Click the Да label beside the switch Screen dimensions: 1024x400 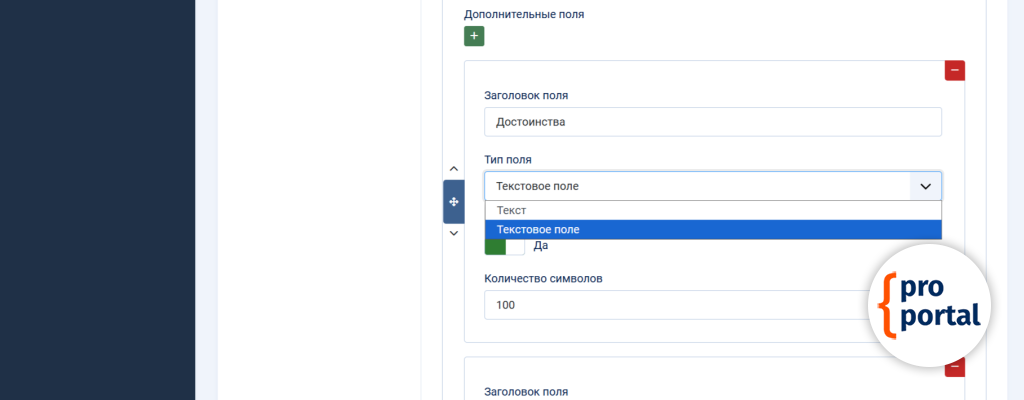point(541,246)
